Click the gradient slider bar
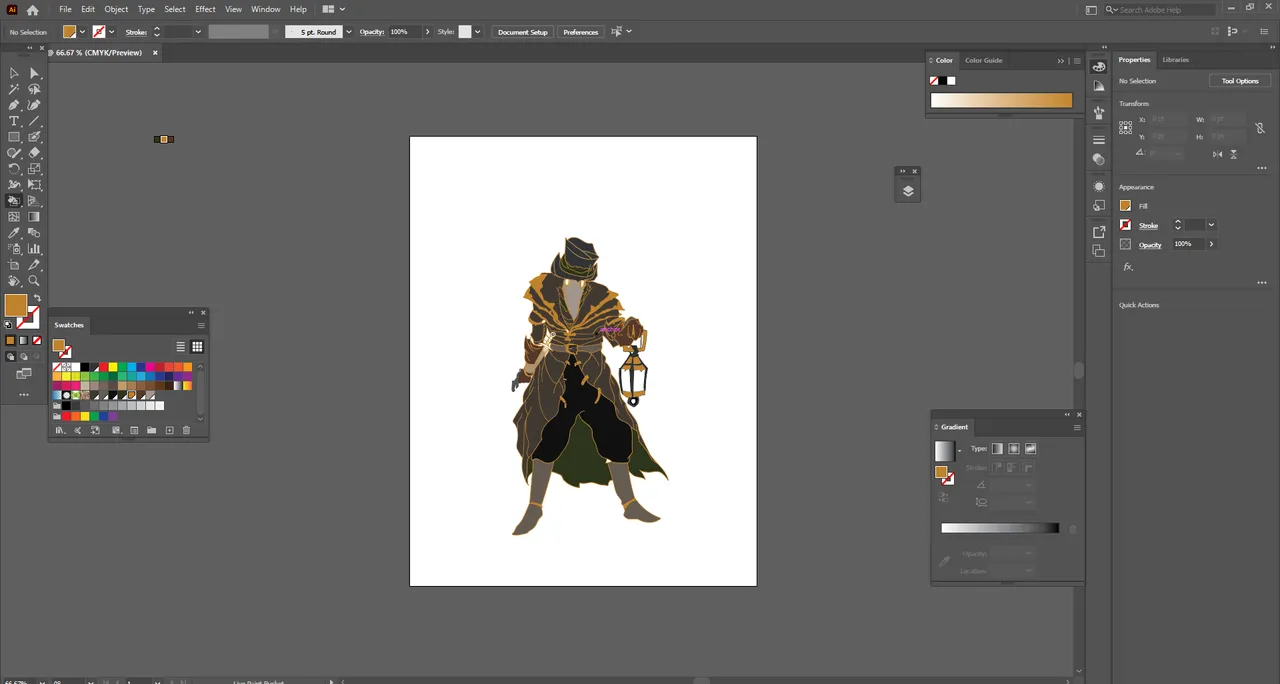The width and height of the screenshot is (1280, 684). coord(1000,528)
